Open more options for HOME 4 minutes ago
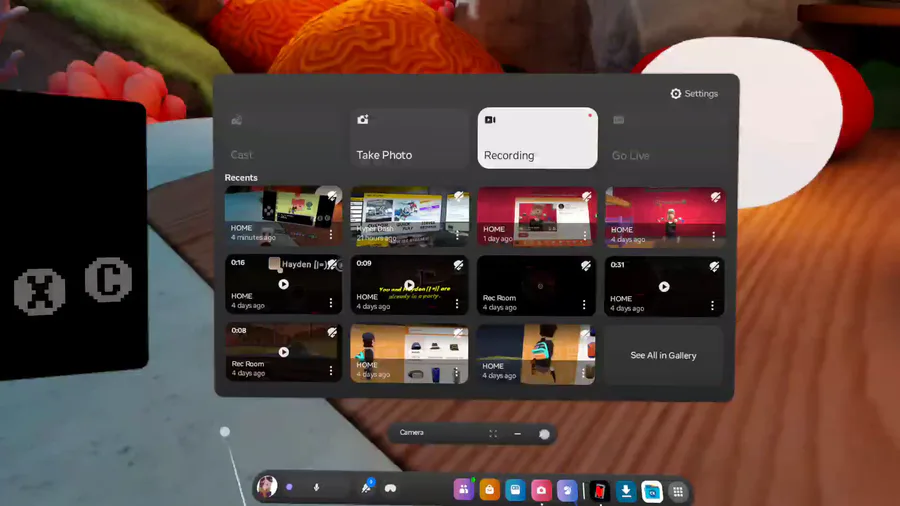The width and height of the screenshot is (900, 506). [331, 235]
